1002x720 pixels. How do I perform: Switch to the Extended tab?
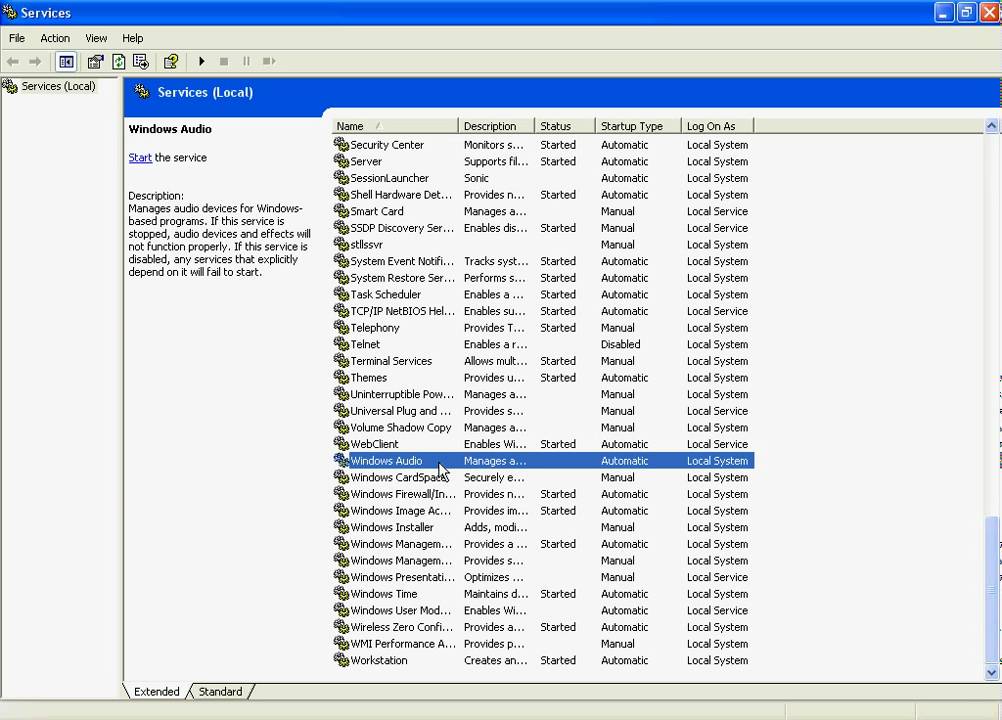click(x=157, y=691)
